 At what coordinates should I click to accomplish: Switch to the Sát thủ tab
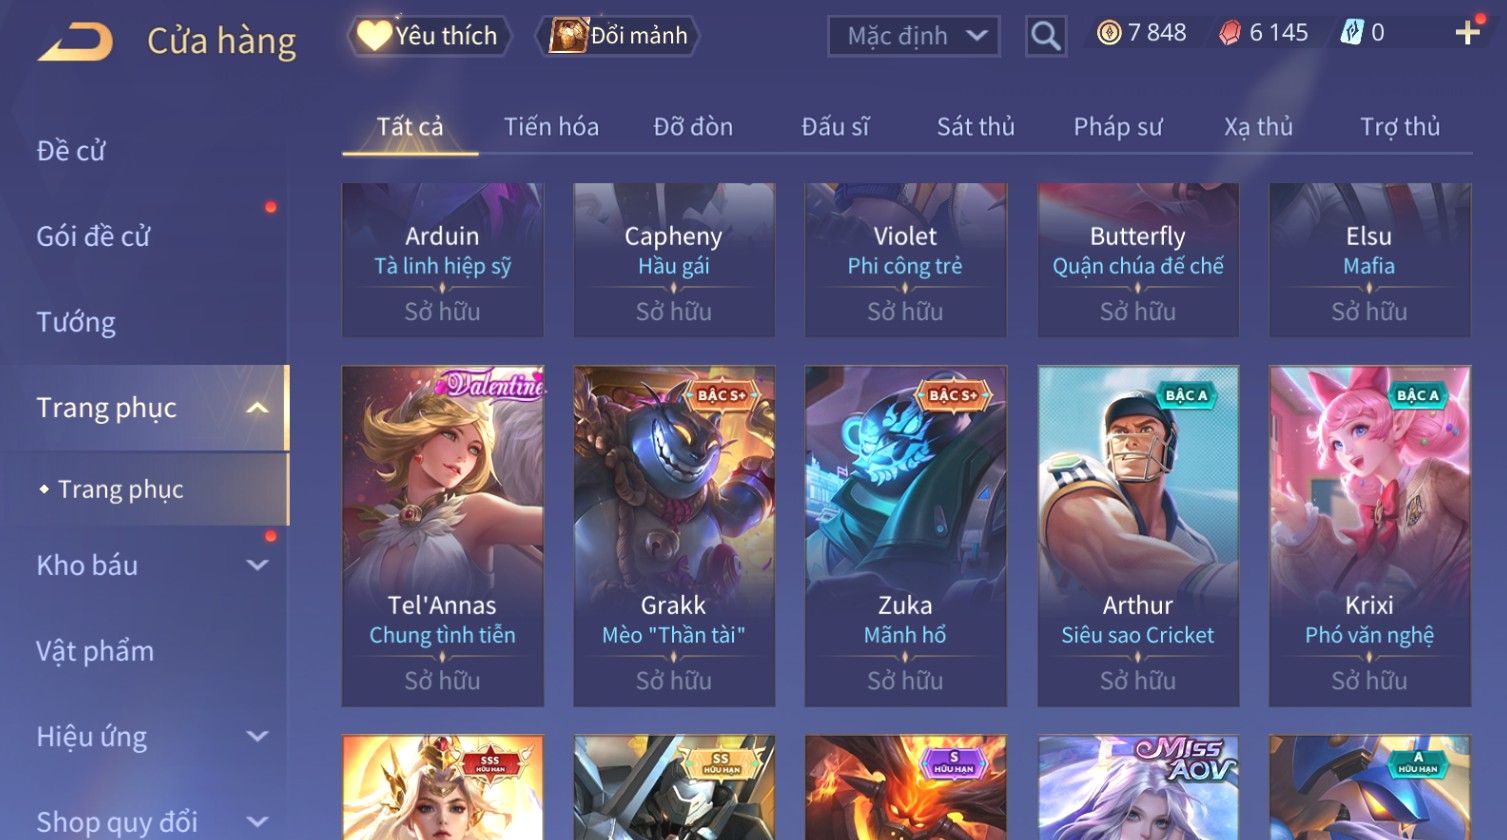pos(975,127)
